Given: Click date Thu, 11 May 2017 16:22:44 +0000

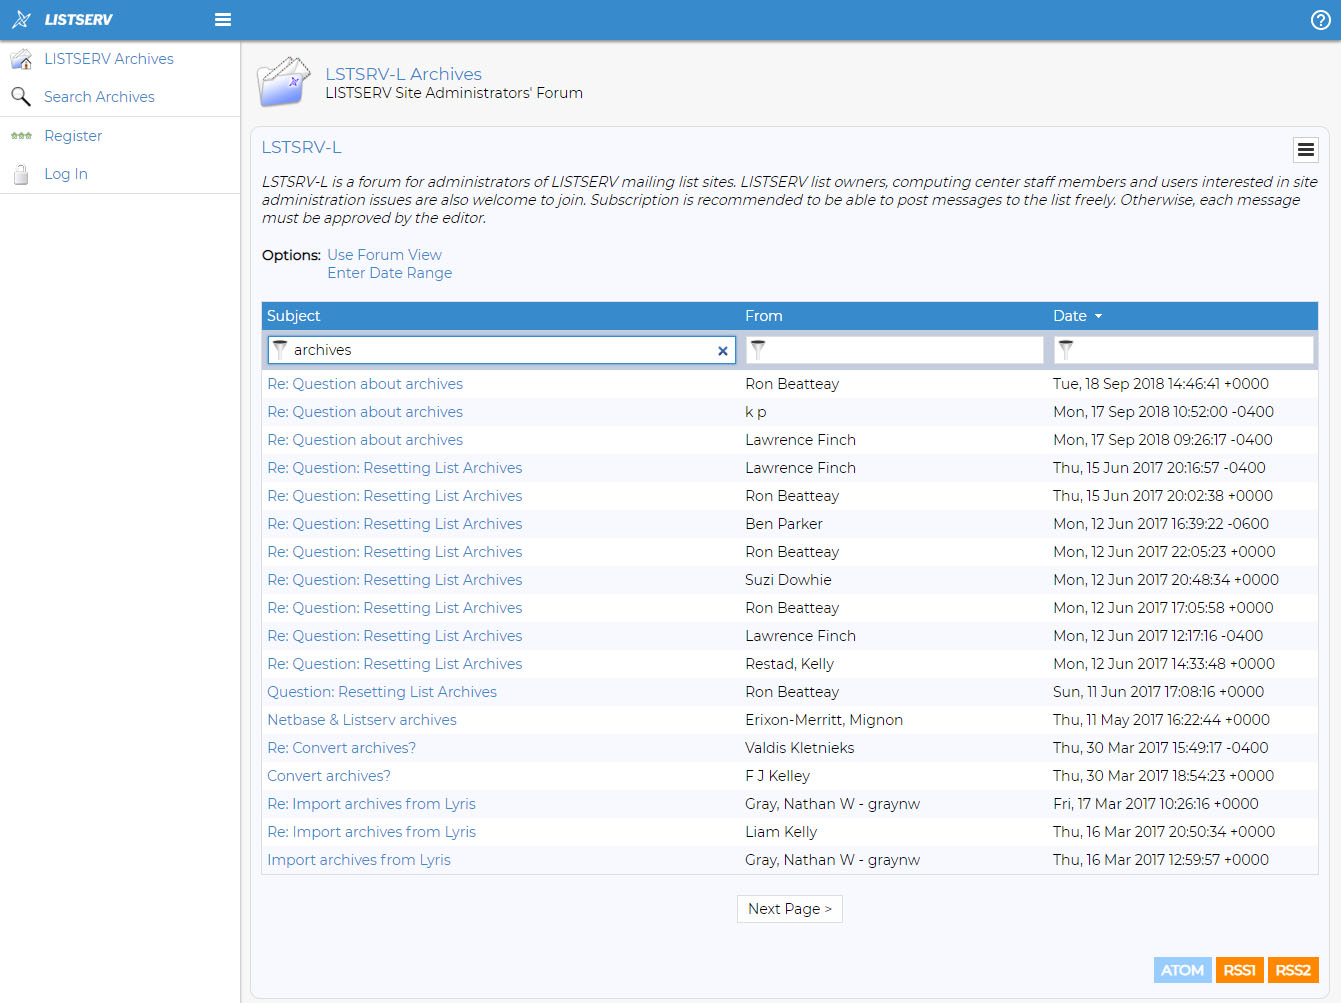Looking at the screenshot, I should click(x=1161, y=720).
